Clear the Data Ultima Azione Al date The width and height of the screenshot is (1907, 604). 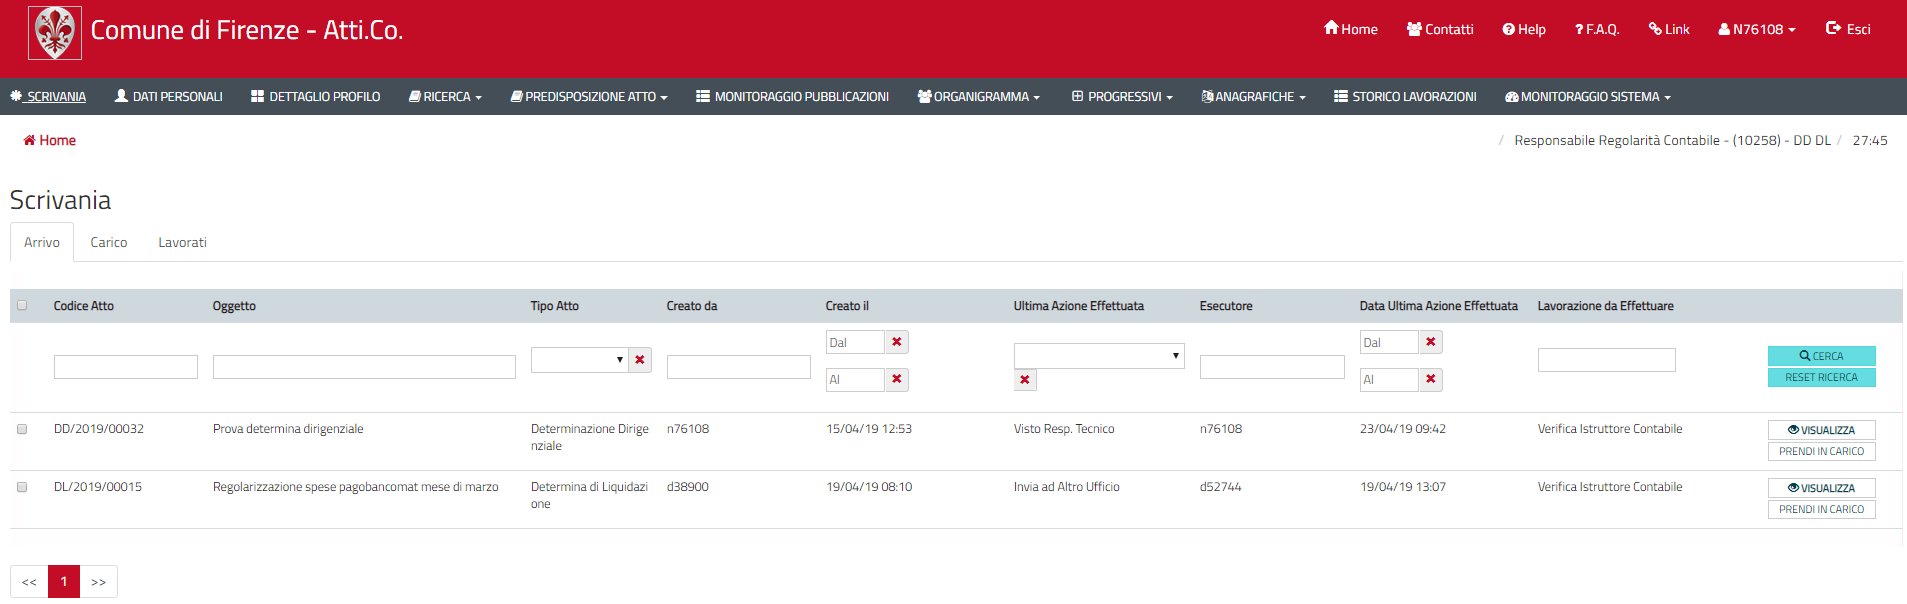1431,379
